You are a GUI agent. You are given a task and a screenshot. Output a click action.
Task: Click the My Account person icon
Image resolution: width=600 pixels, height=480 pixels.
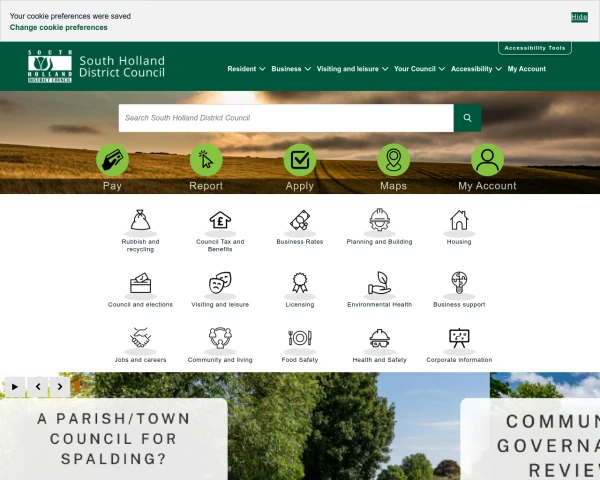tap(487, 160)
